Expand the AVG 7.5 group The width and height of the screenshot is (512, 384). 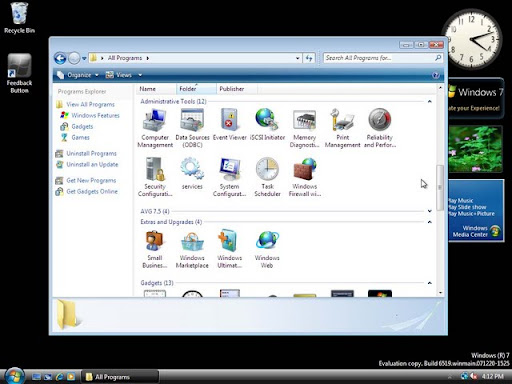430,211
